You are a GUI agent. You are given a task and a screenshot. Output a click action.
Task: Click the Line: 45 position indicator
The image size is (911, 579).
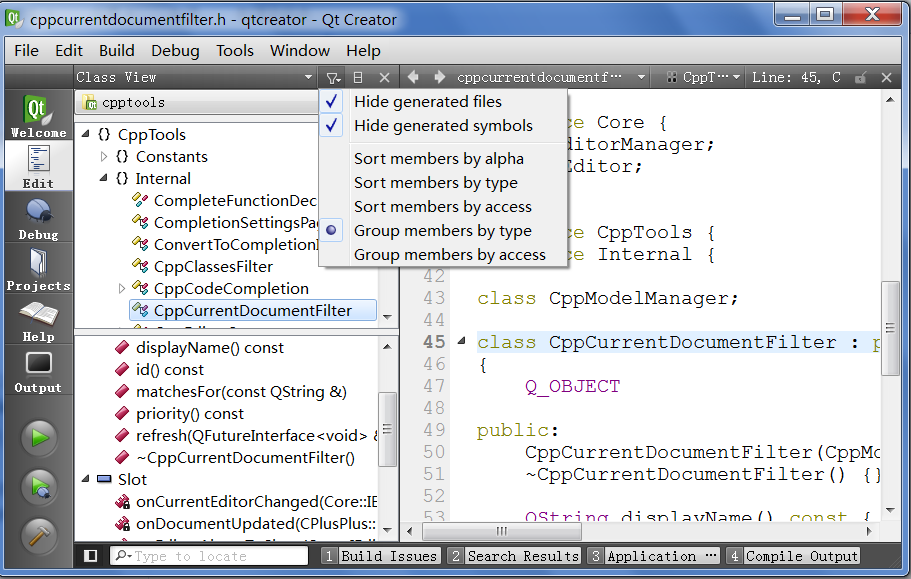(796, 77)
